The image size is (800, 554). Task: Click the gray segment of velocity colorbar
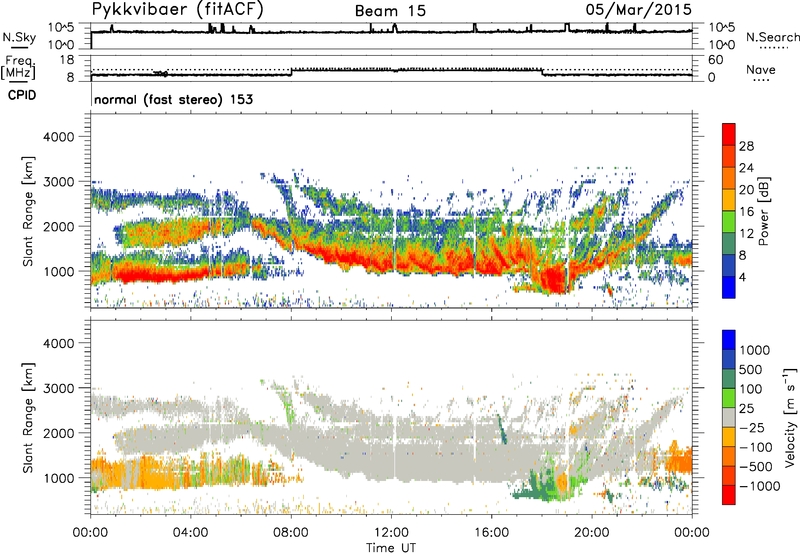[x=729, y=418]
